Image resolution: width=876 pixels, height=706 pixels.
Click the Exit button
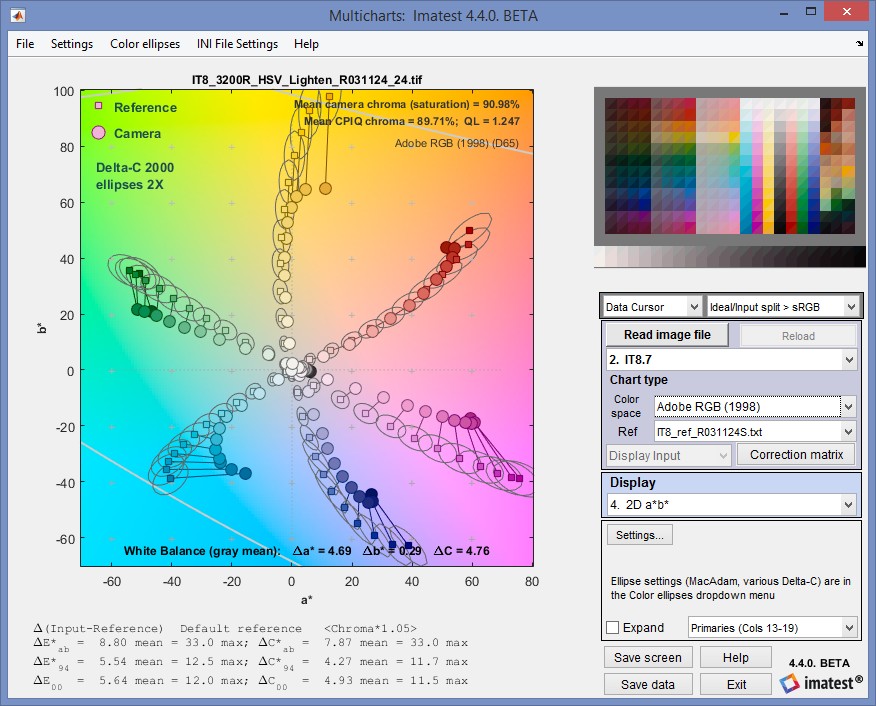click(735, 684)
